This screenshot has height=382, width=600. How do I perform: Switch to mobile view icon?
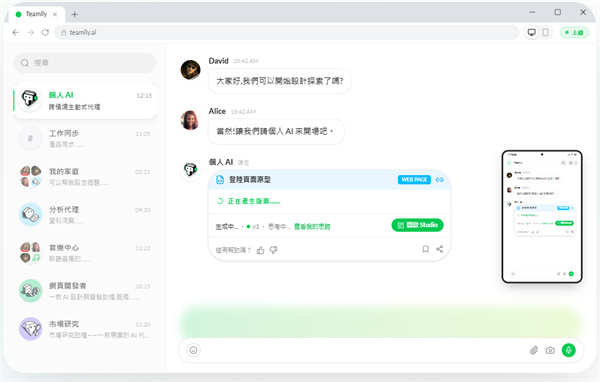pyautogui.click(x=546, y=33)
